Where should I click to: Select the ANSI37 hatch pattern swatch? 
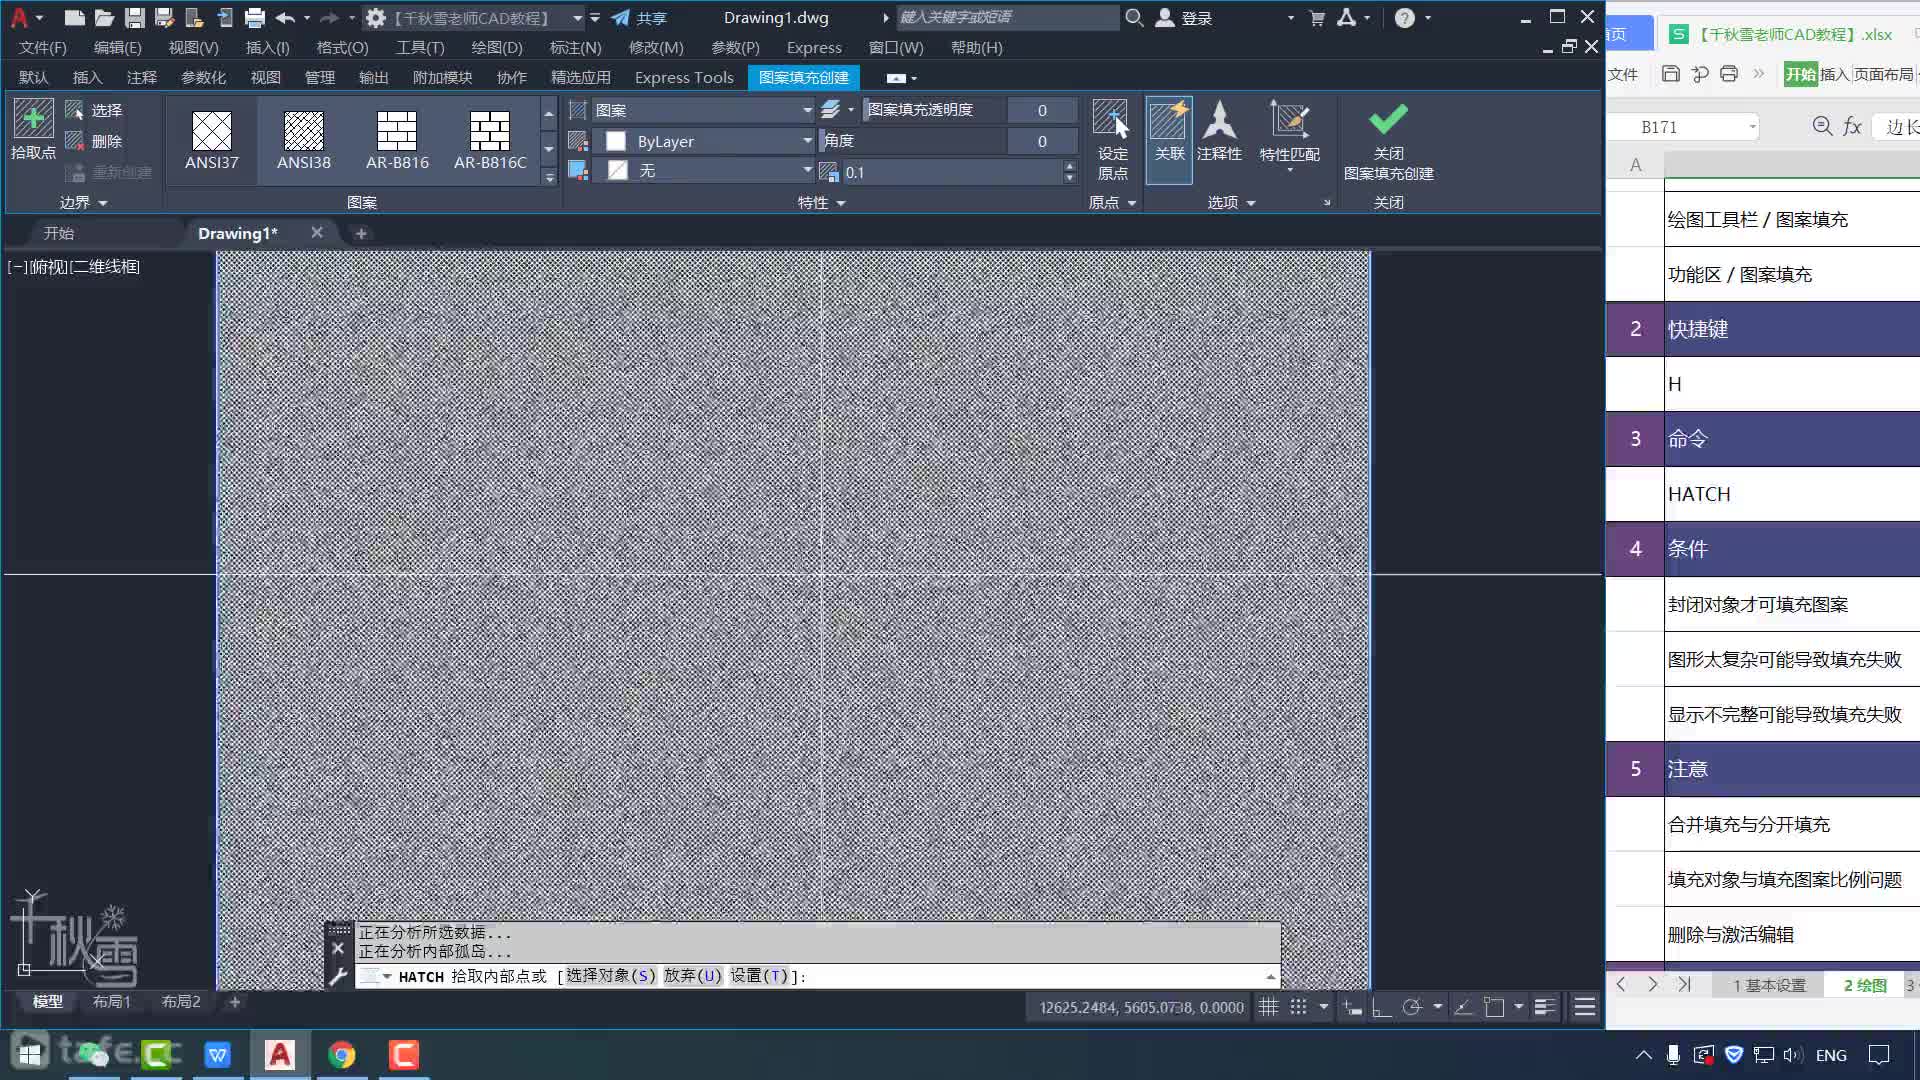211,140
